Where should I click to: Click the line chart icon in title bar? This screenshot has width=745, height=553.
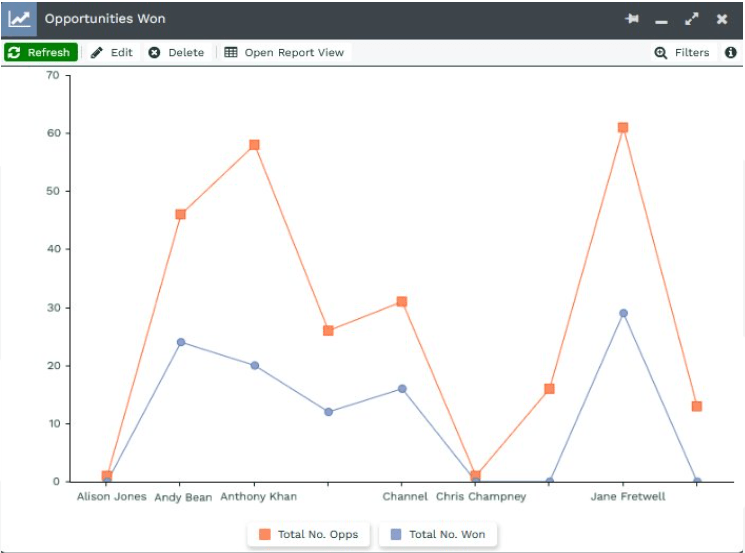(x=20, y=19)
